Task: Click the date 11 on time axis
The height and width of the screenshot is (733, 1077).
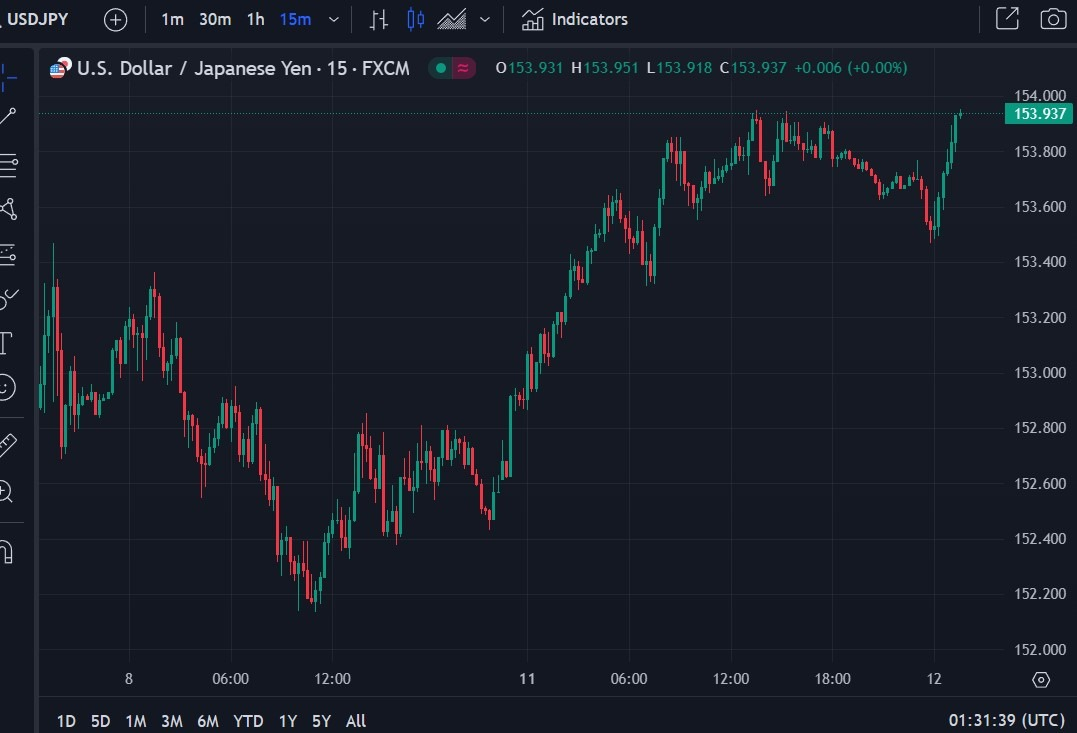Action: pyautogui.click(x=527, y=679)
